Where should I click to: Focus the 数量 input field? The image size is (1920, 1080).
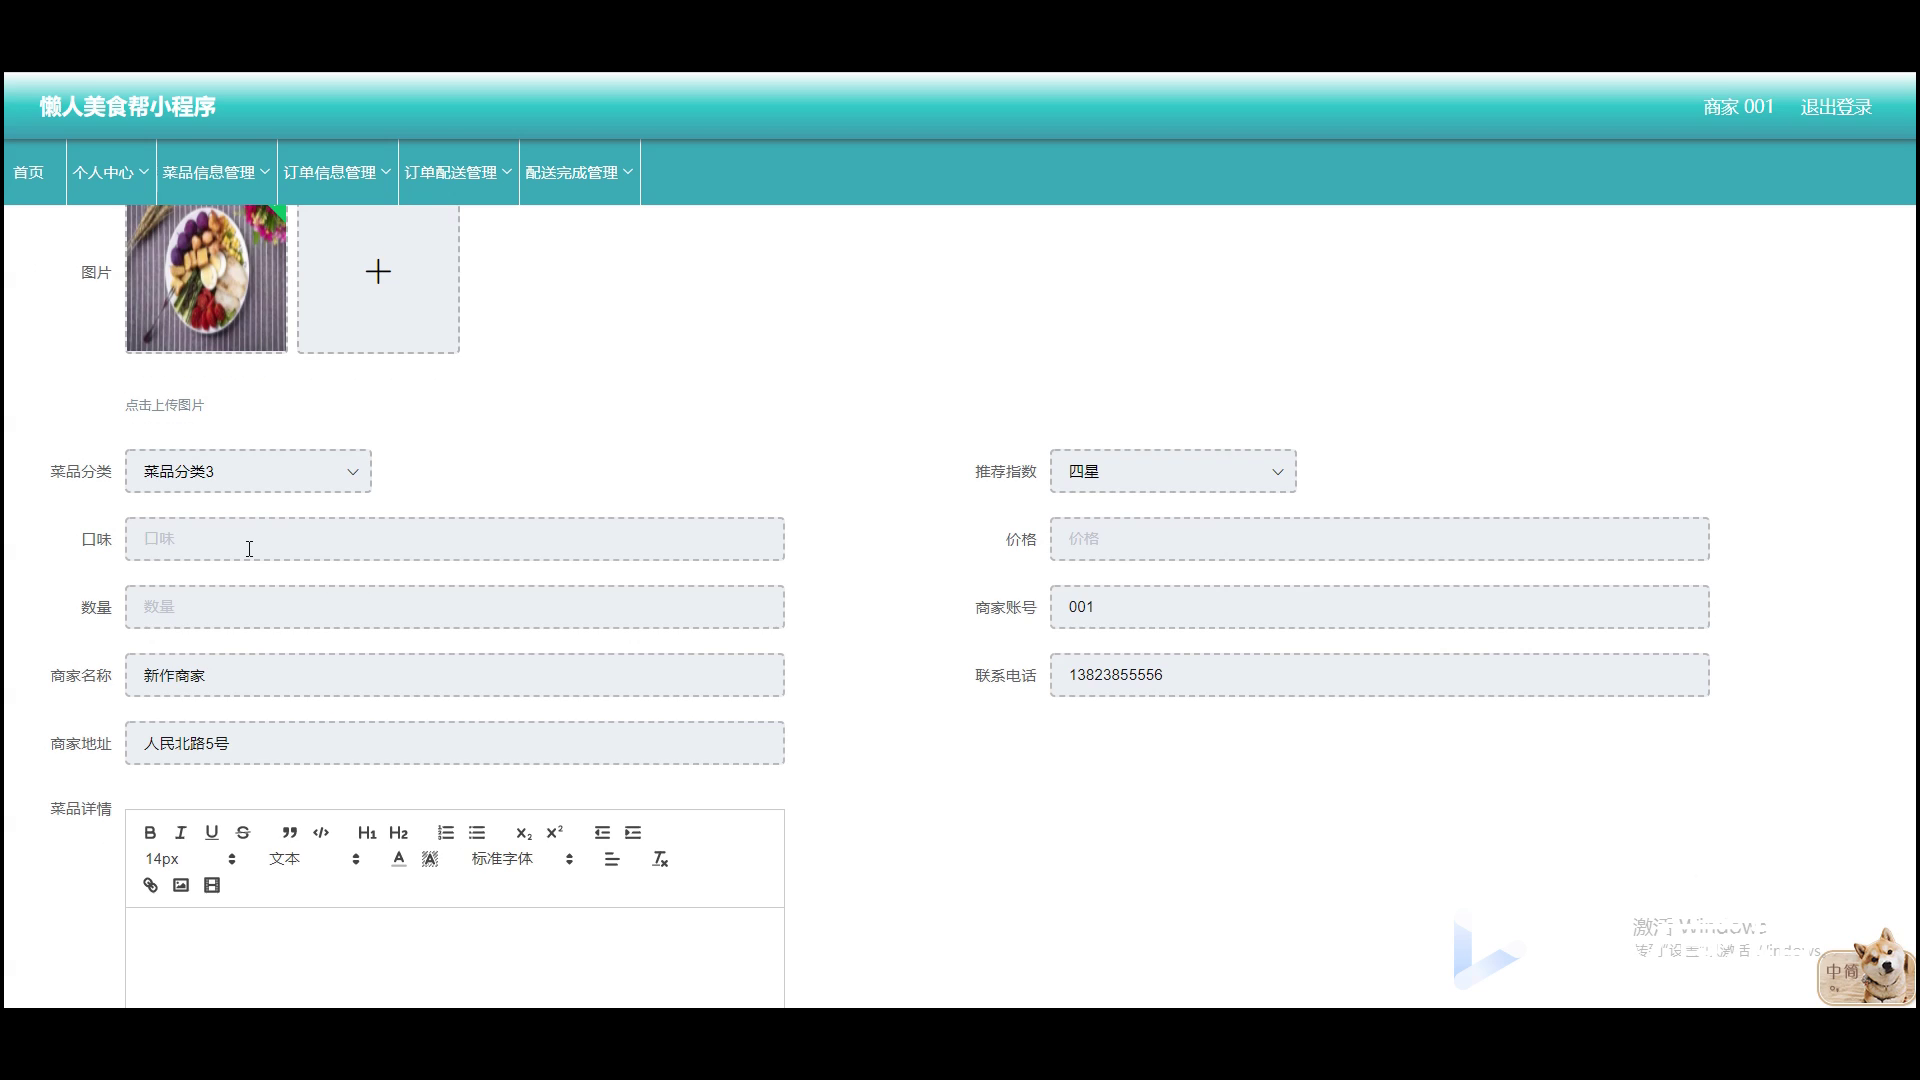pyautogui.click(x=455, y=607)
